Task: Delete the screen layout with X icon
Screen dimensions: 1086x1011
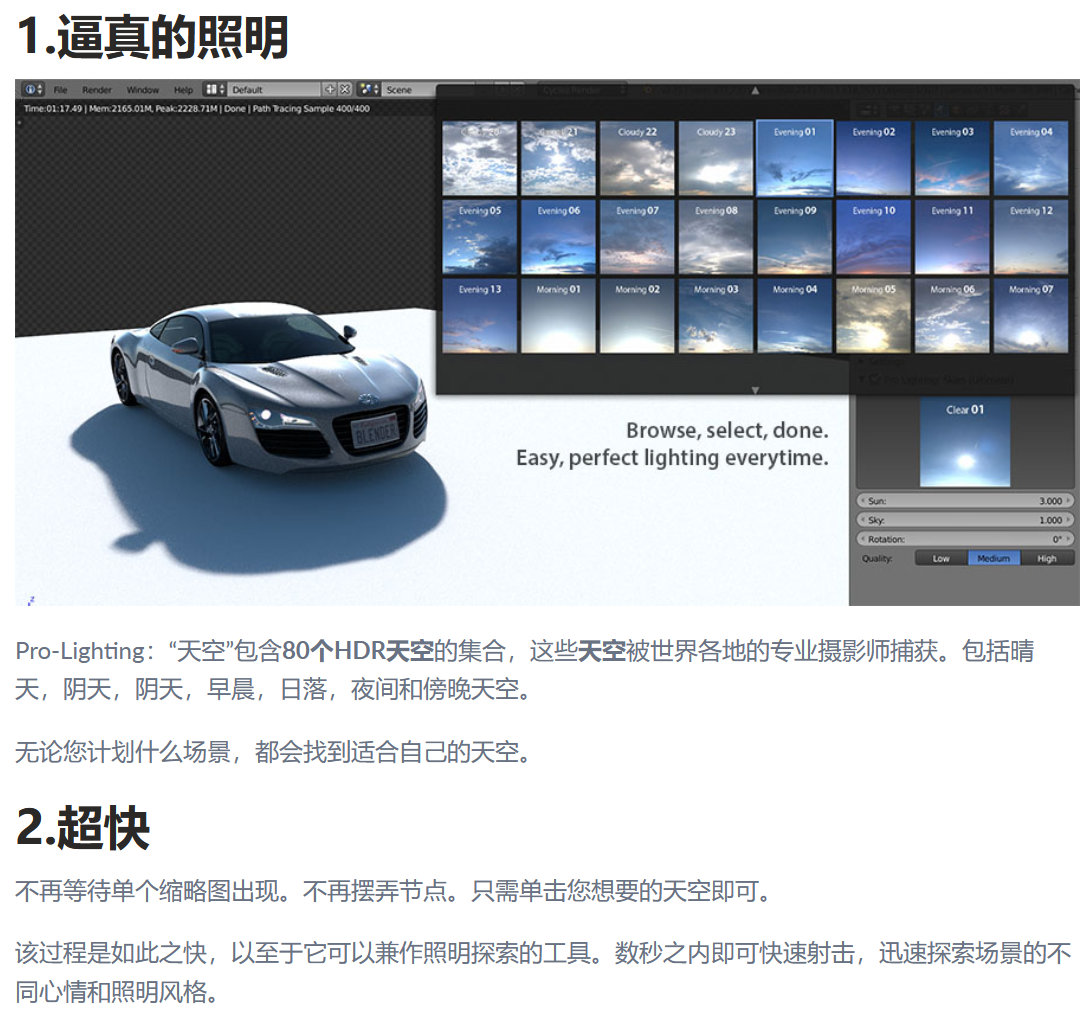Action: (345, 89)
